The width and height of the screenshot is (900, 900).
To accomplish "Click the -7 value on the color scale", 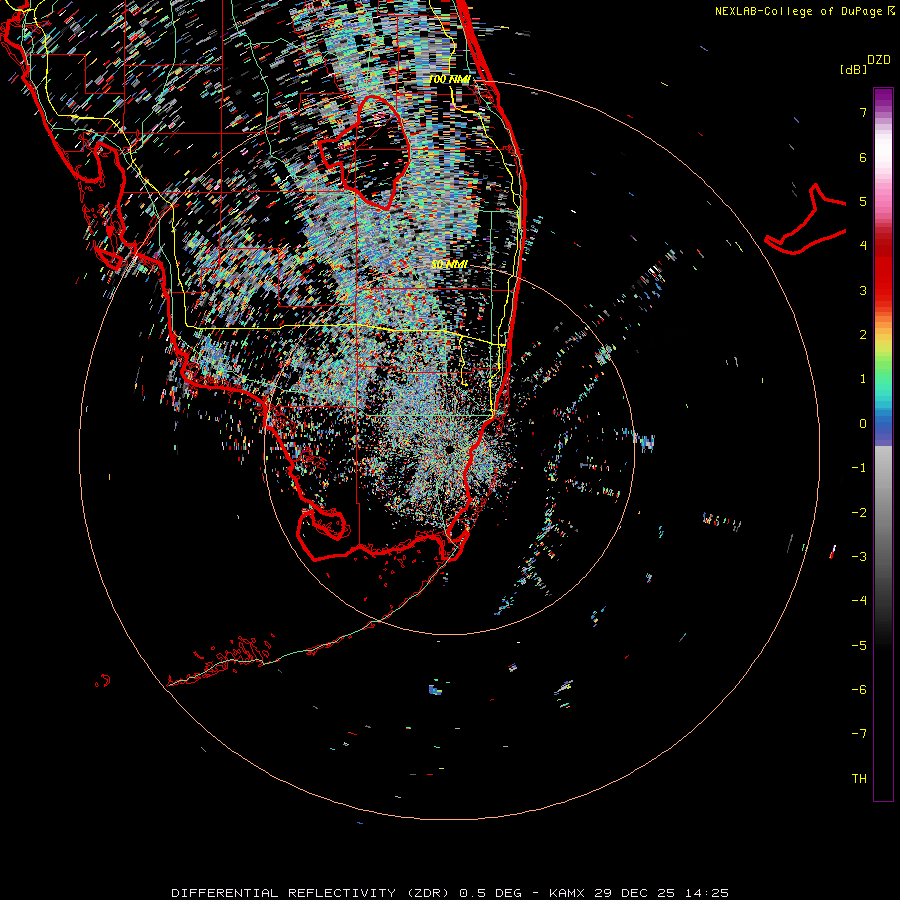I will pyautogui.click(x=859, y=734).
